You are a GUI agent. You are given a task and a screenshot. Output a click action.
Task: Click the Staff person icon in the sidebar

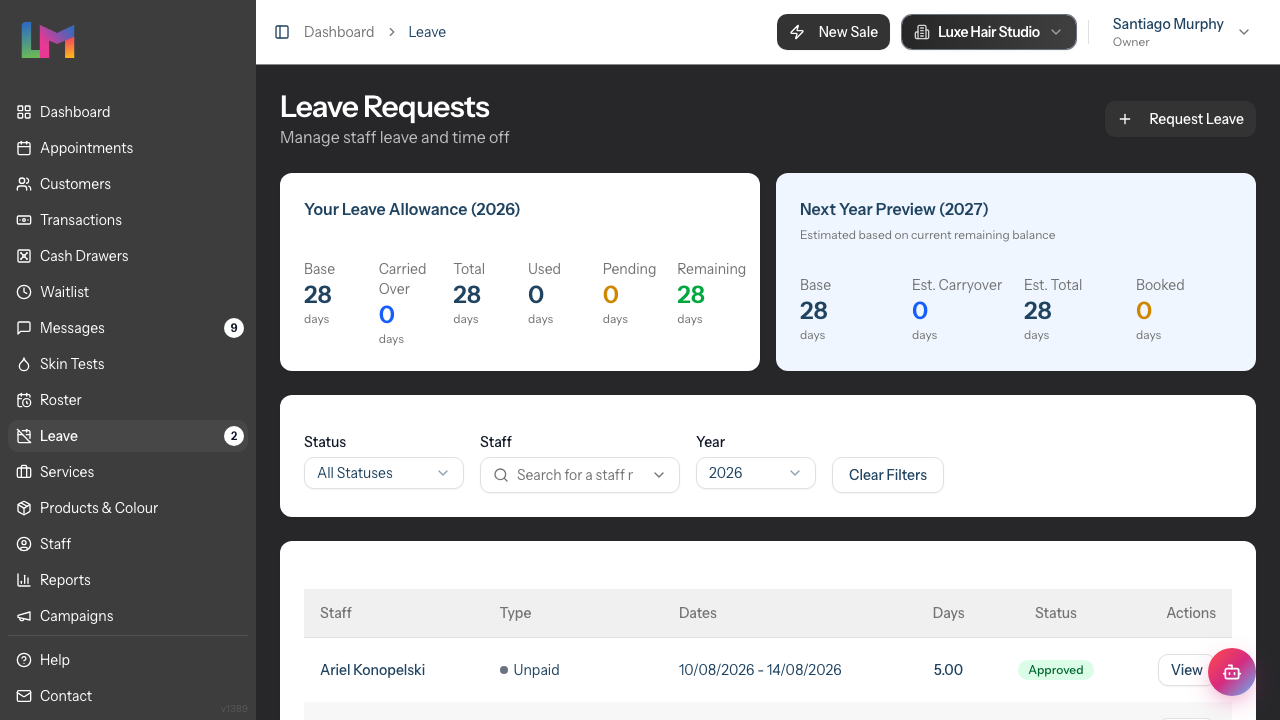[24, 544]
